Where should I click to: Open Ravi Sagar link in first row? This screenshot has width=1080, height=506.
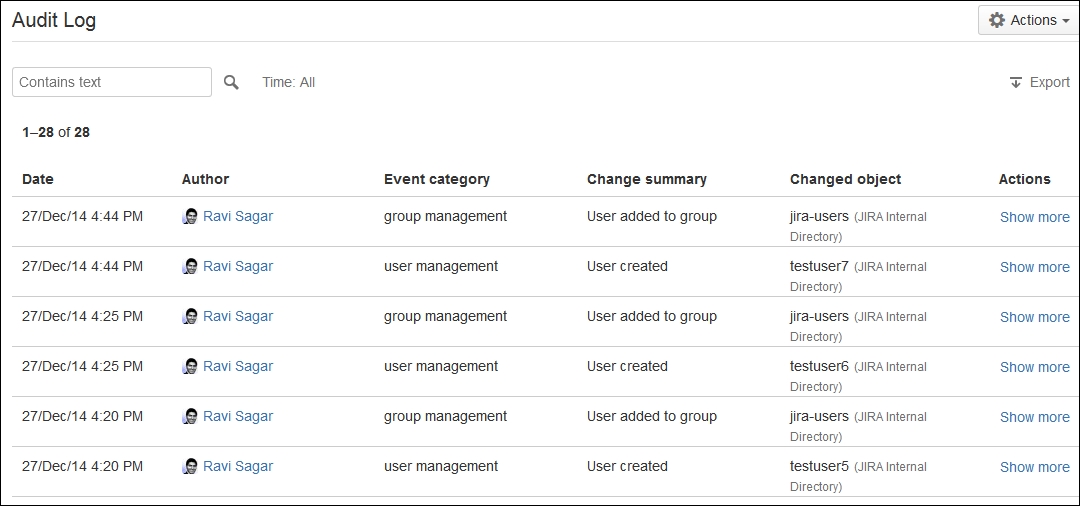pyautogui.click(x=238, y=216)
